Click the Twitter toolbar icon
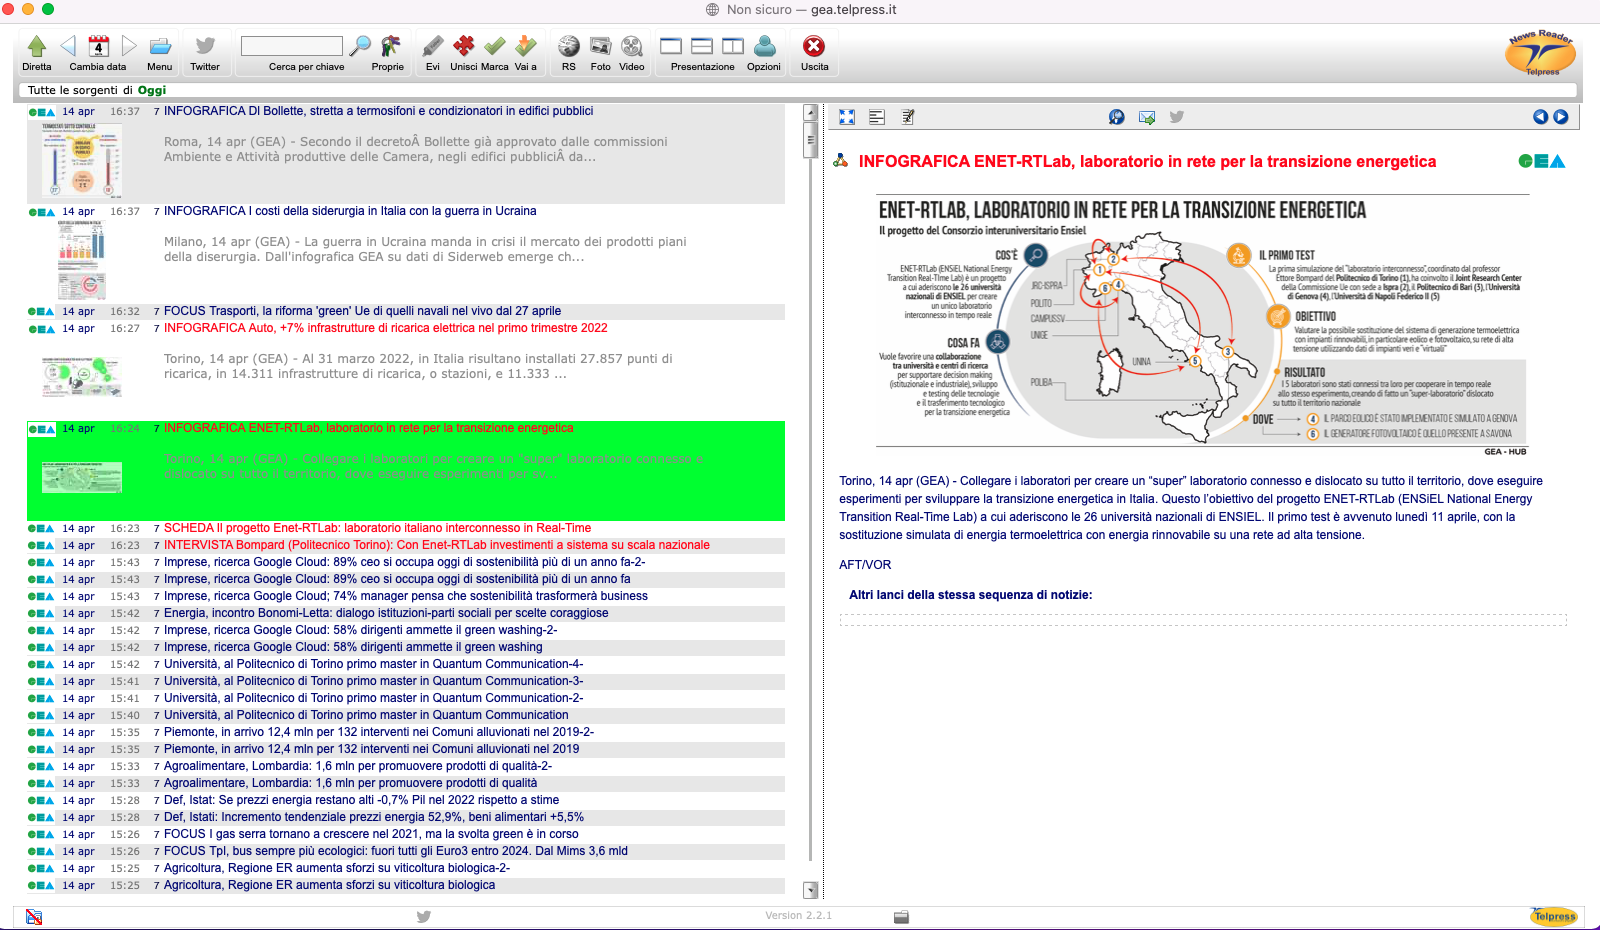The height and width of the screenshot is (930, 1600). pyautogui.click(x=205, y=47)
